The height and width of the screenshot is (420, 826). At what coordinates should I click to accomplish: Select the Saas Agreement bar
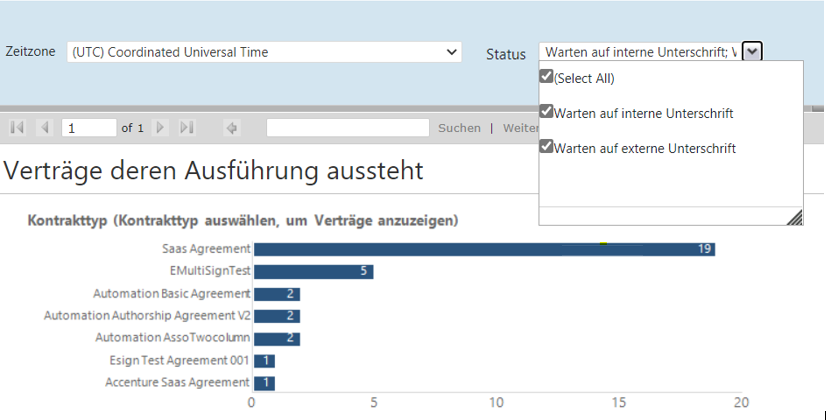(x=484, y=249)
